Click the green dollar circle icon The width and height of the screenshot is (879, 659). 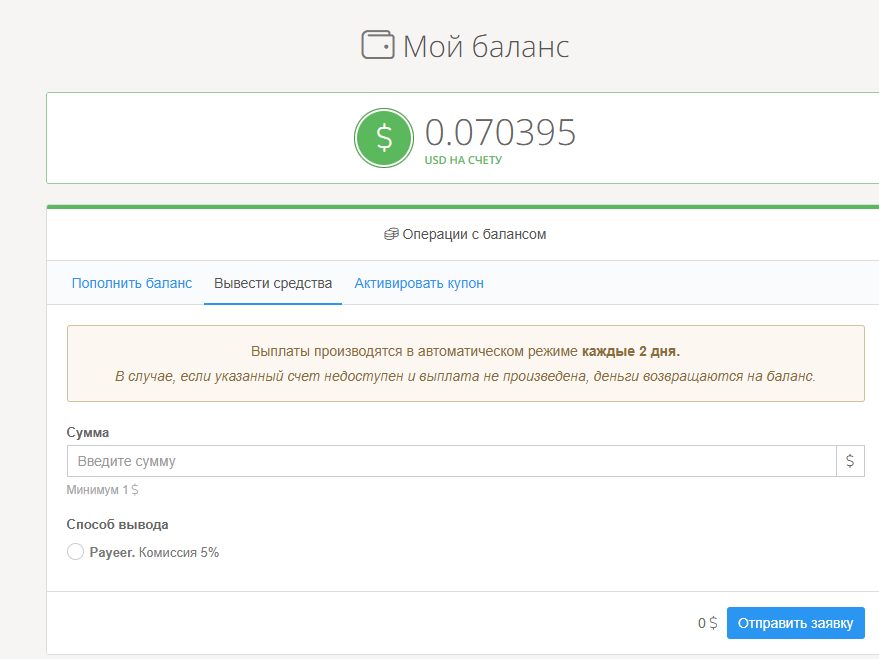(x=383, y=138)
